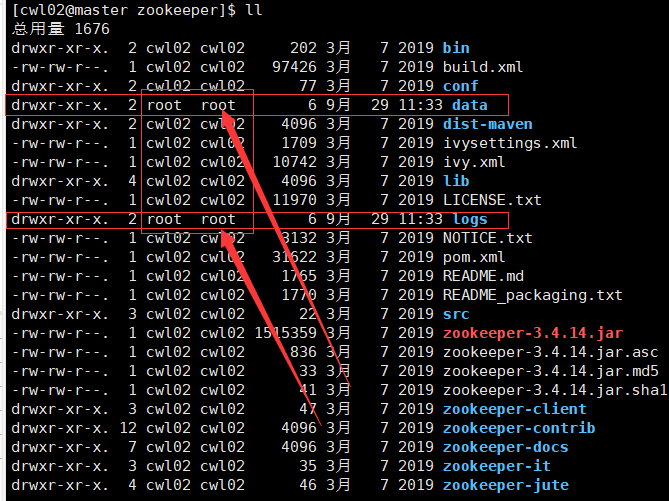Click the size 10742 of ivy.xml
669x501 pixels.
294,162
